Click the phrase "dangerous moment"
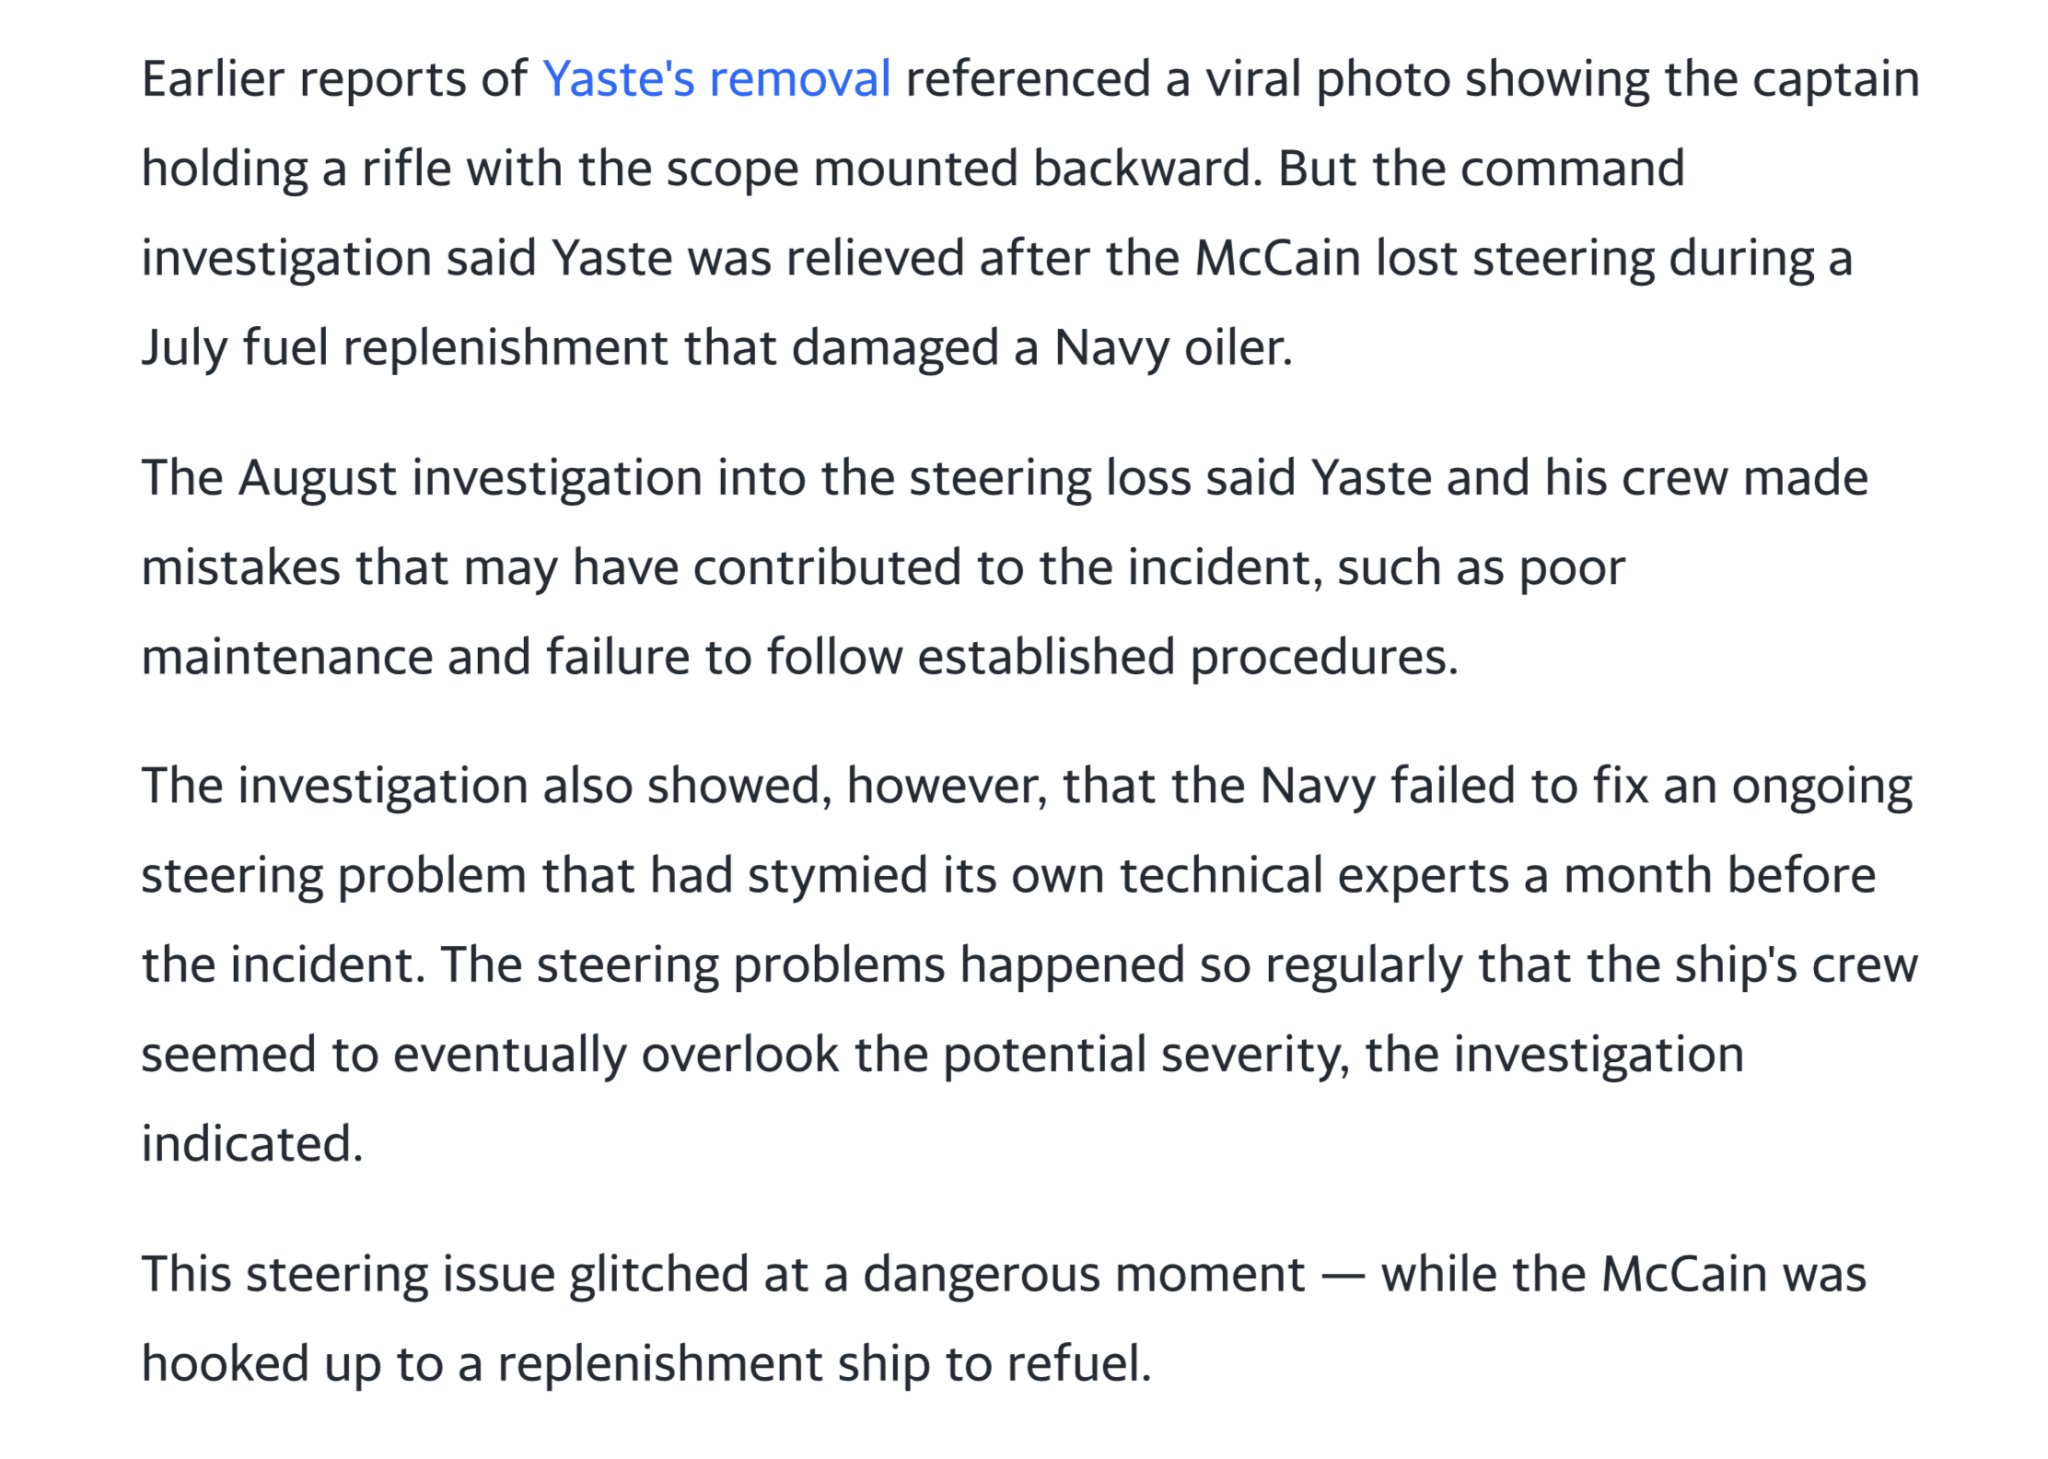The width and height of the screenshot is (2048, 1459). [1083, 1274]
